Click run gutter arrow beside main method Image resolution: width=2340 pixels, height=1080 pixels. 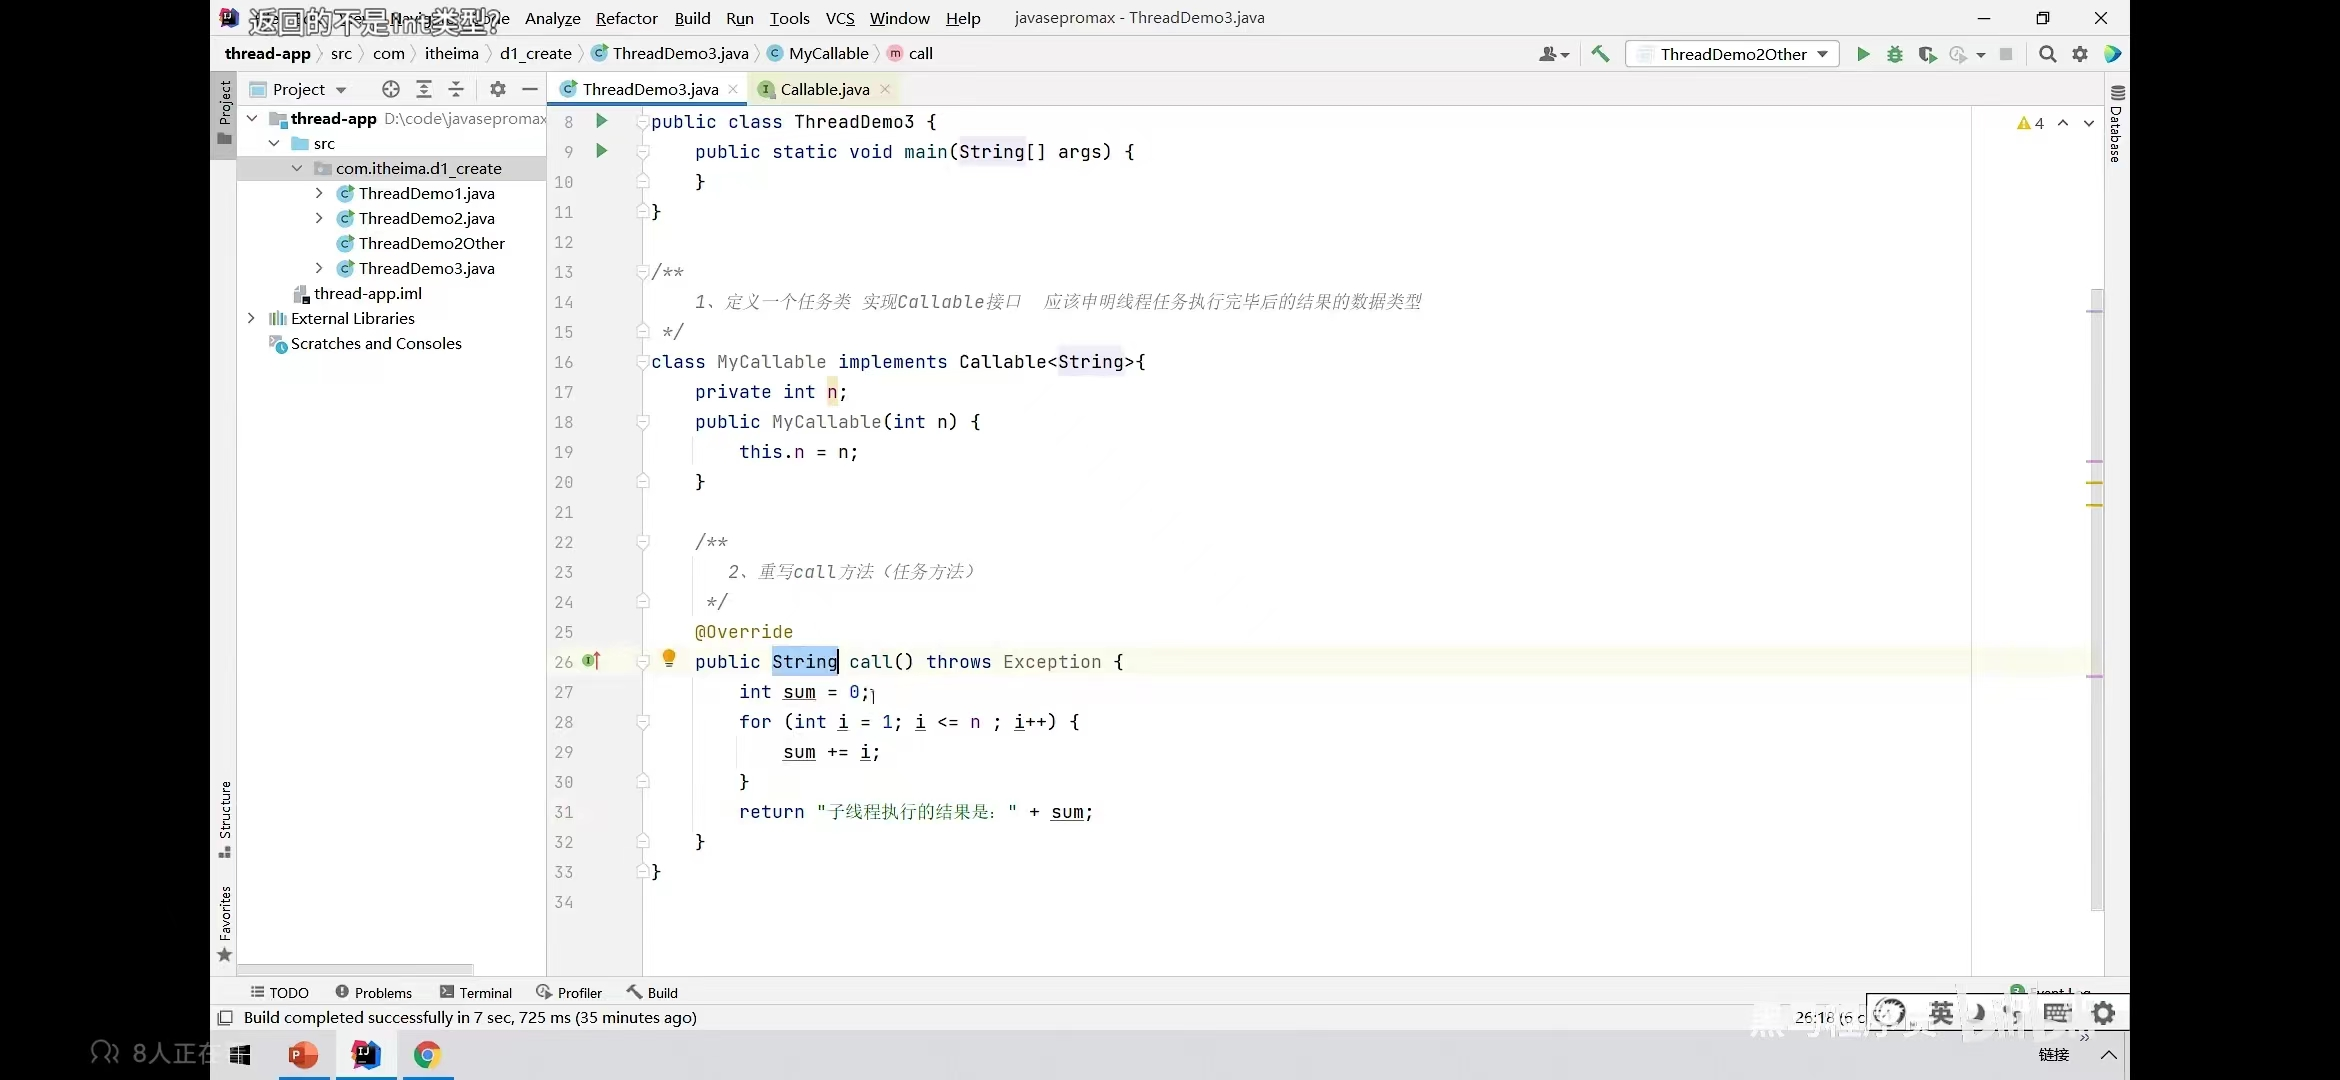(601, 151)
